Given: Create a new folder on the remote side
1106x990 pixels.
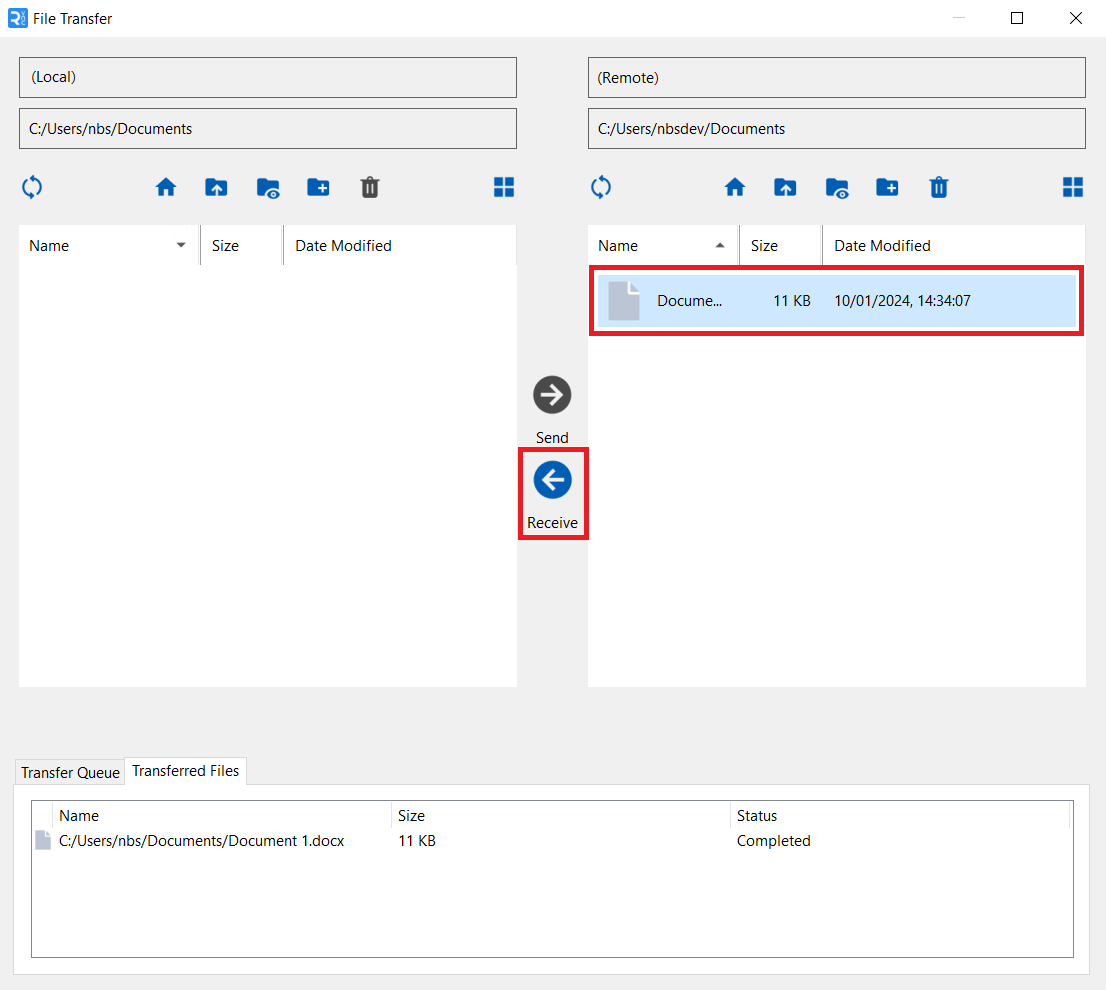Looking at the screenshot, I should pyautogui.click(x=887, y=187).
